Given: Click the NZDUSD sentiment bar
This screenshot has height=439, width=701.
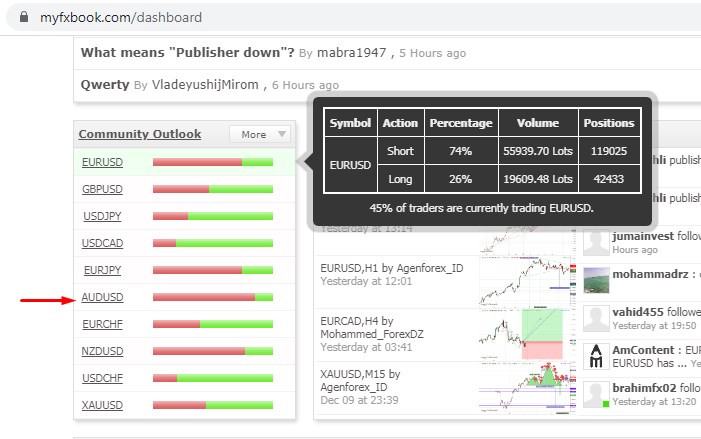Looking at the screenshot, I should [213, 351].
